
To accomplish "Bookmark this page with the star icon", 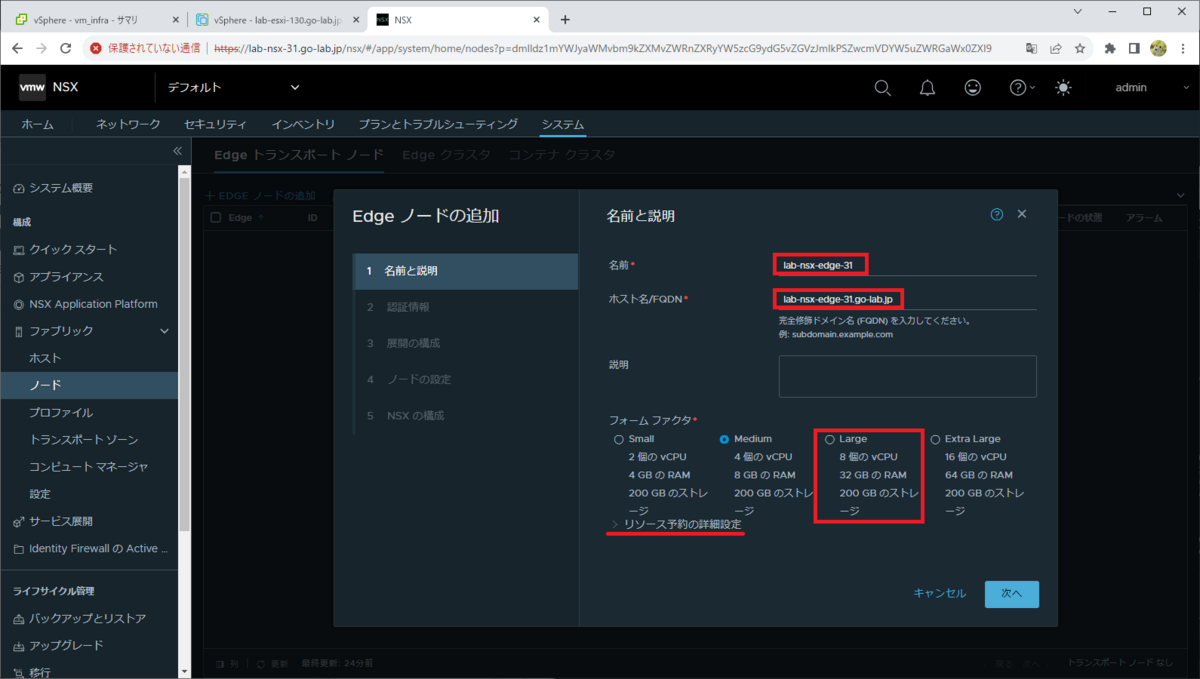I will [x=1080, y=47].
